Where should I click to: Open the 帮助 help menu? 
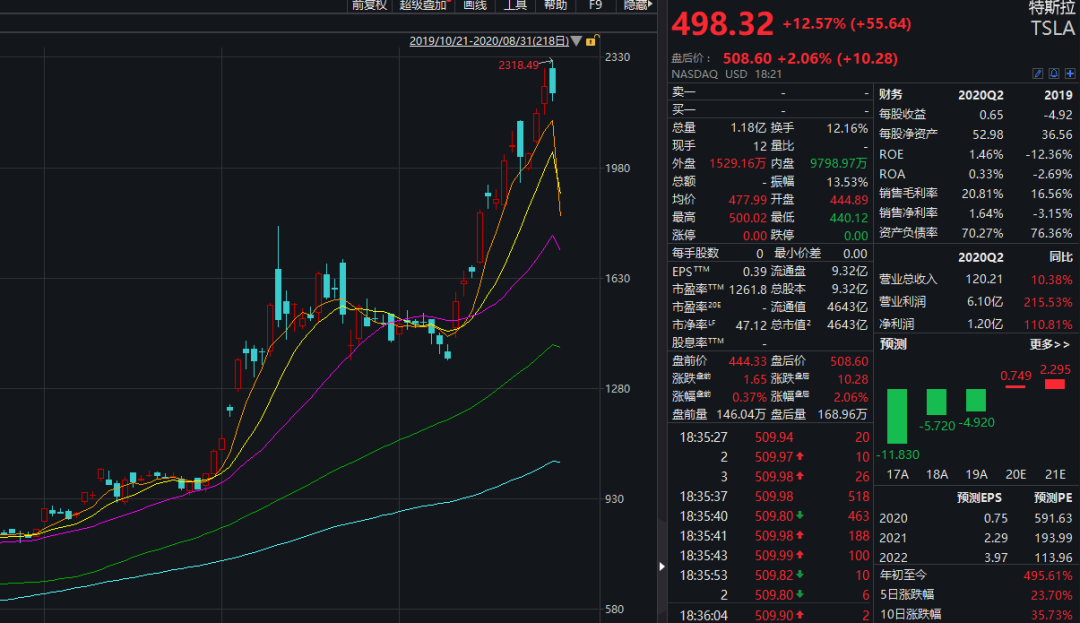[x=555, y=6]
